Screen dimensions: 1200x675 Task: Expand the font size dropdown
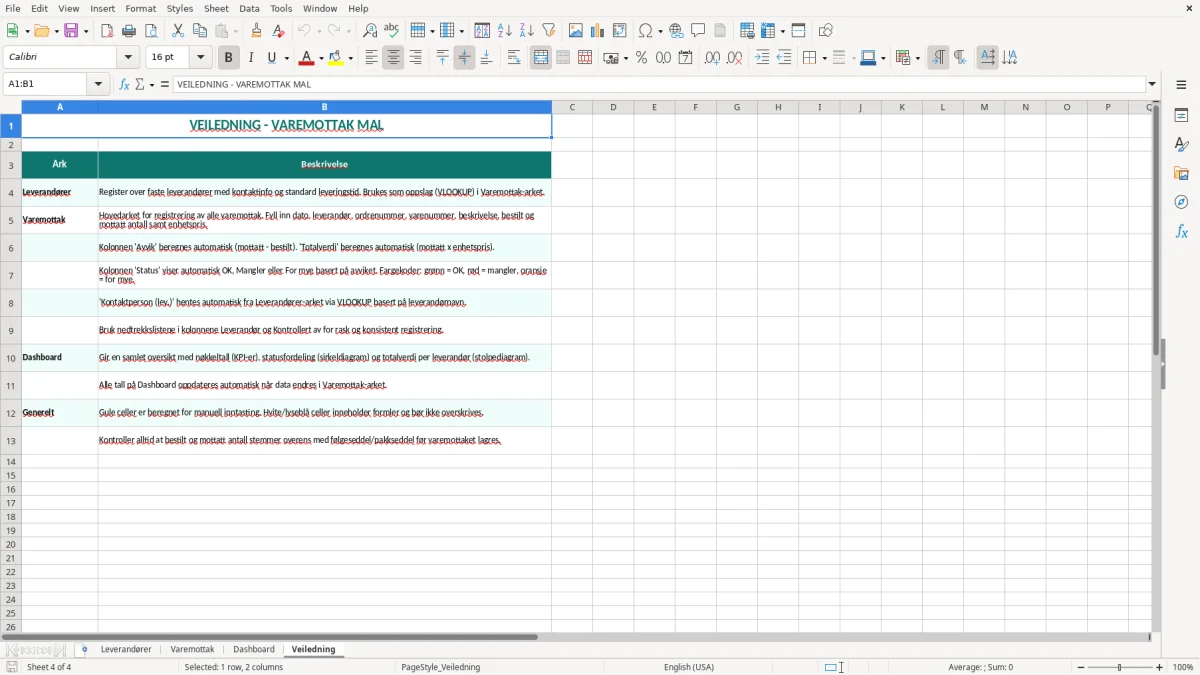(200, 58)
